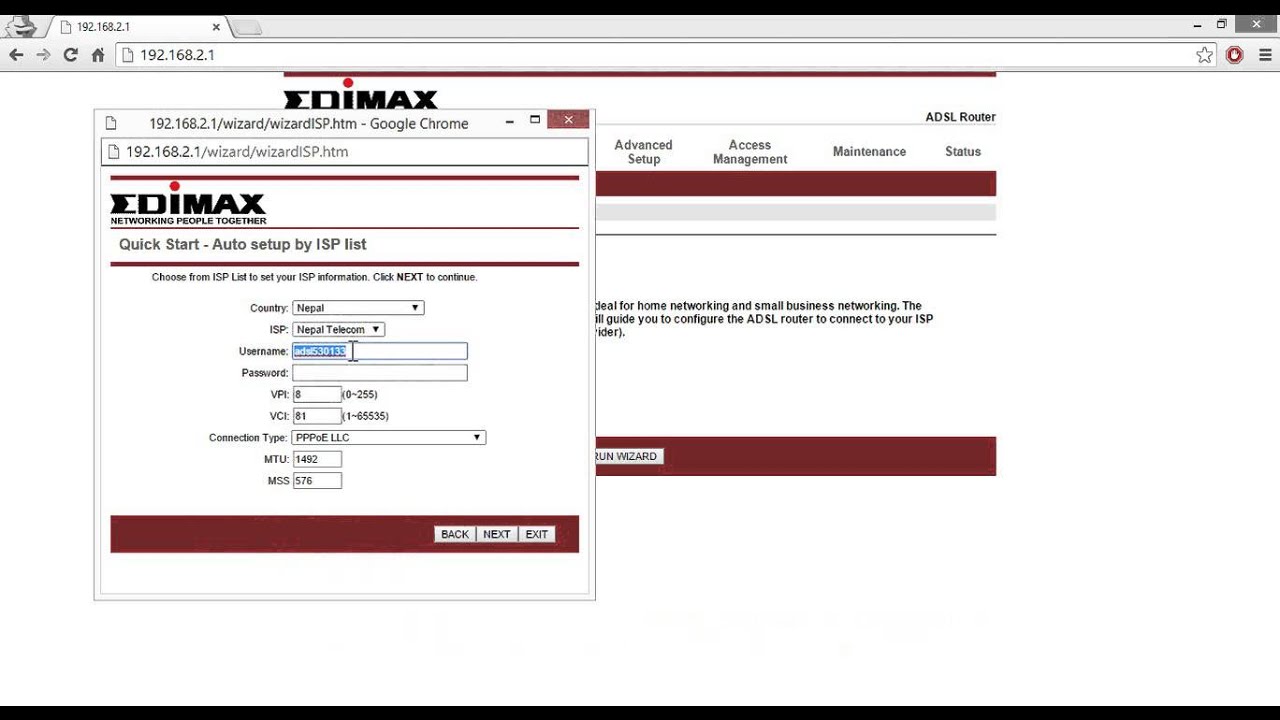Open a new tab button
Viewport: 1280px width, 720px height.
(x=246, y=27)
